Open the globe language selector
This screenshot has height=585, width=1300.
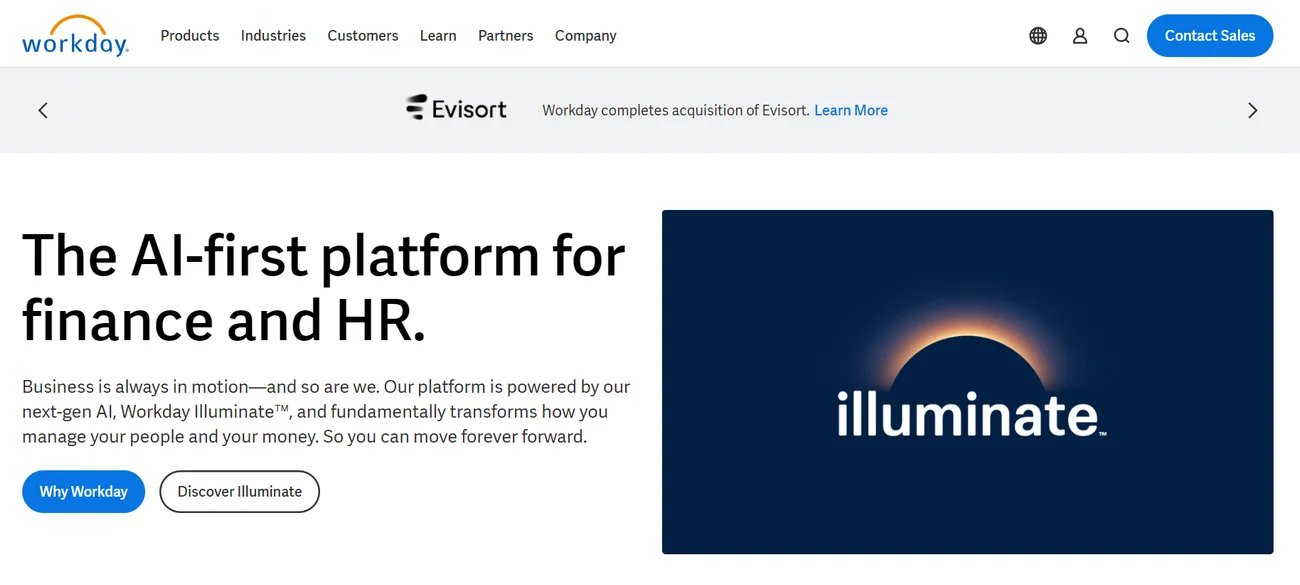[x=1038, y=36]
